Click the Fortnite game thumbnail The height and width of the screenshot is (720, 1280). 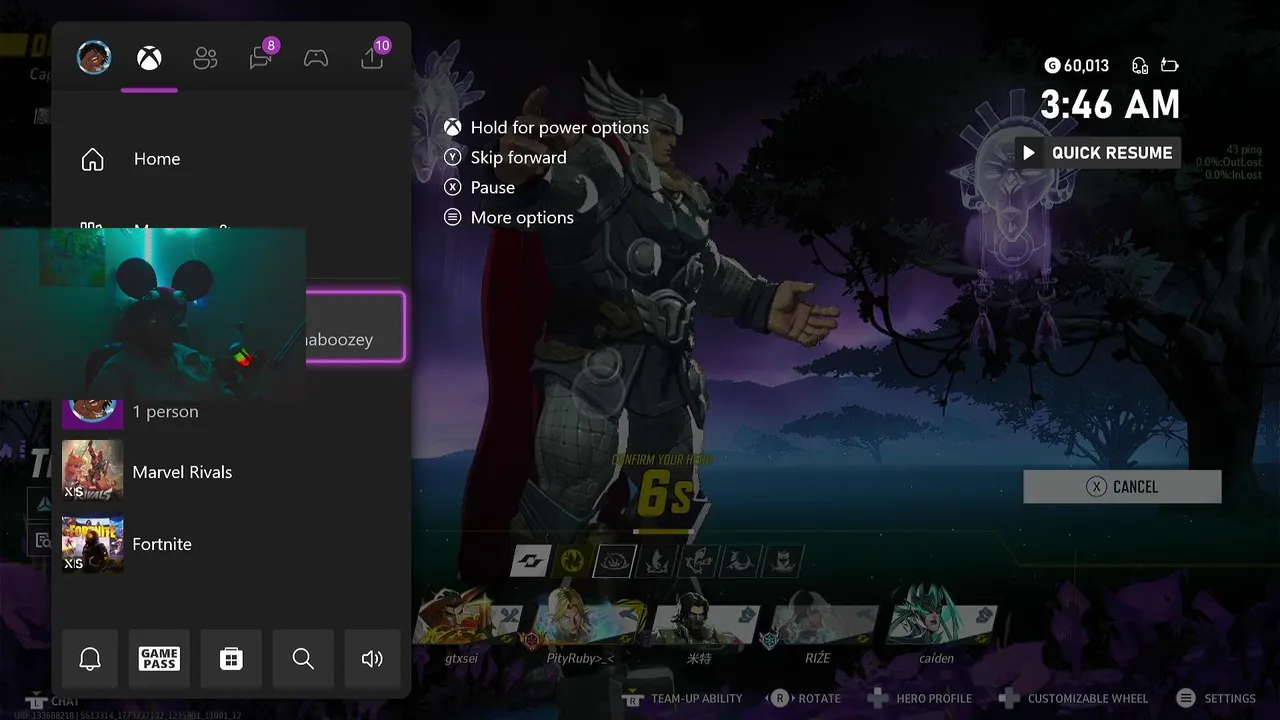tap(93, 544)
